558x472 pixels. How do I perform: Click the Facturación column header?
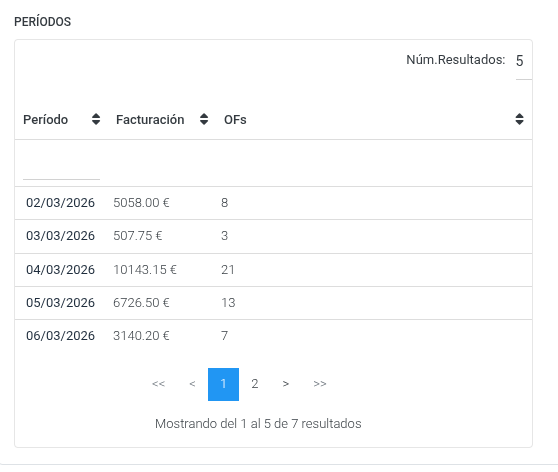(x=150, y=120)
